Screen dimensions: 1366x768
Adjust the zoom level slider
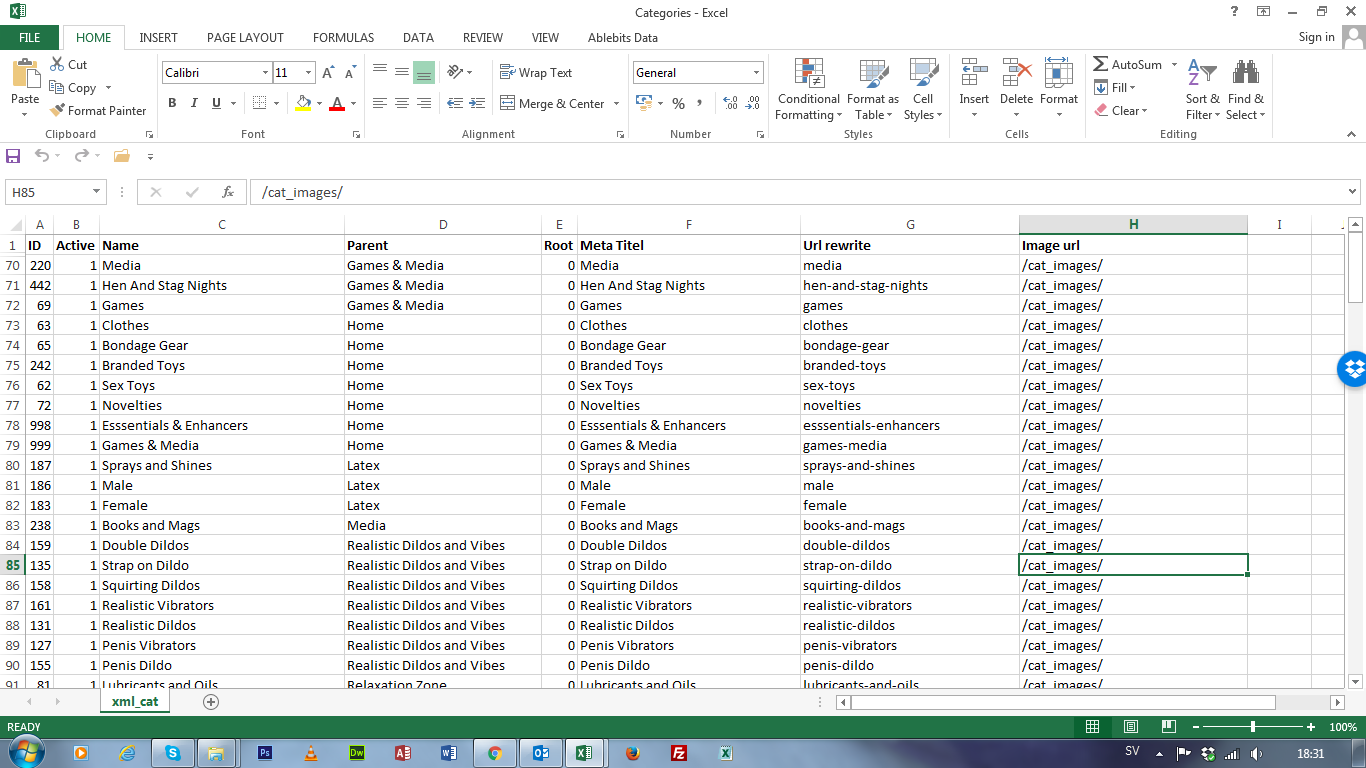click(x=1253, y=727)
